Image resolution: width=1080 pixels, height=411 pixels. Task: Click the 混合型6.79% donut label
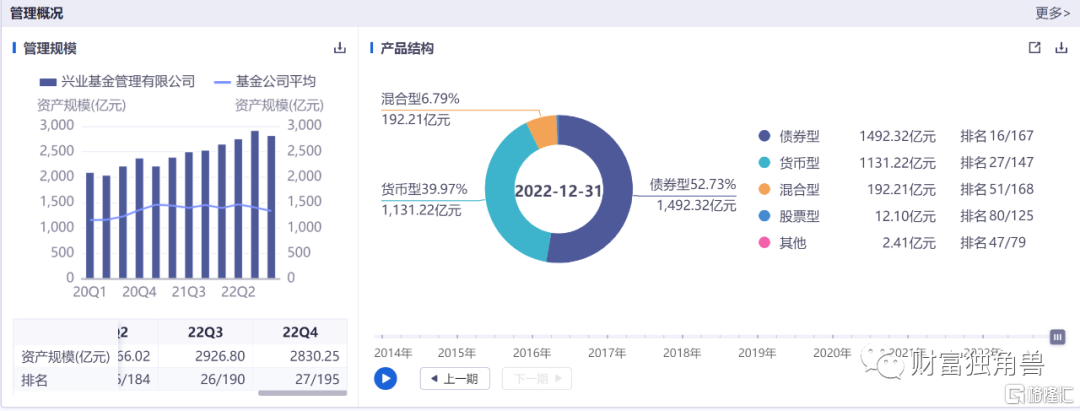[420, 99]
